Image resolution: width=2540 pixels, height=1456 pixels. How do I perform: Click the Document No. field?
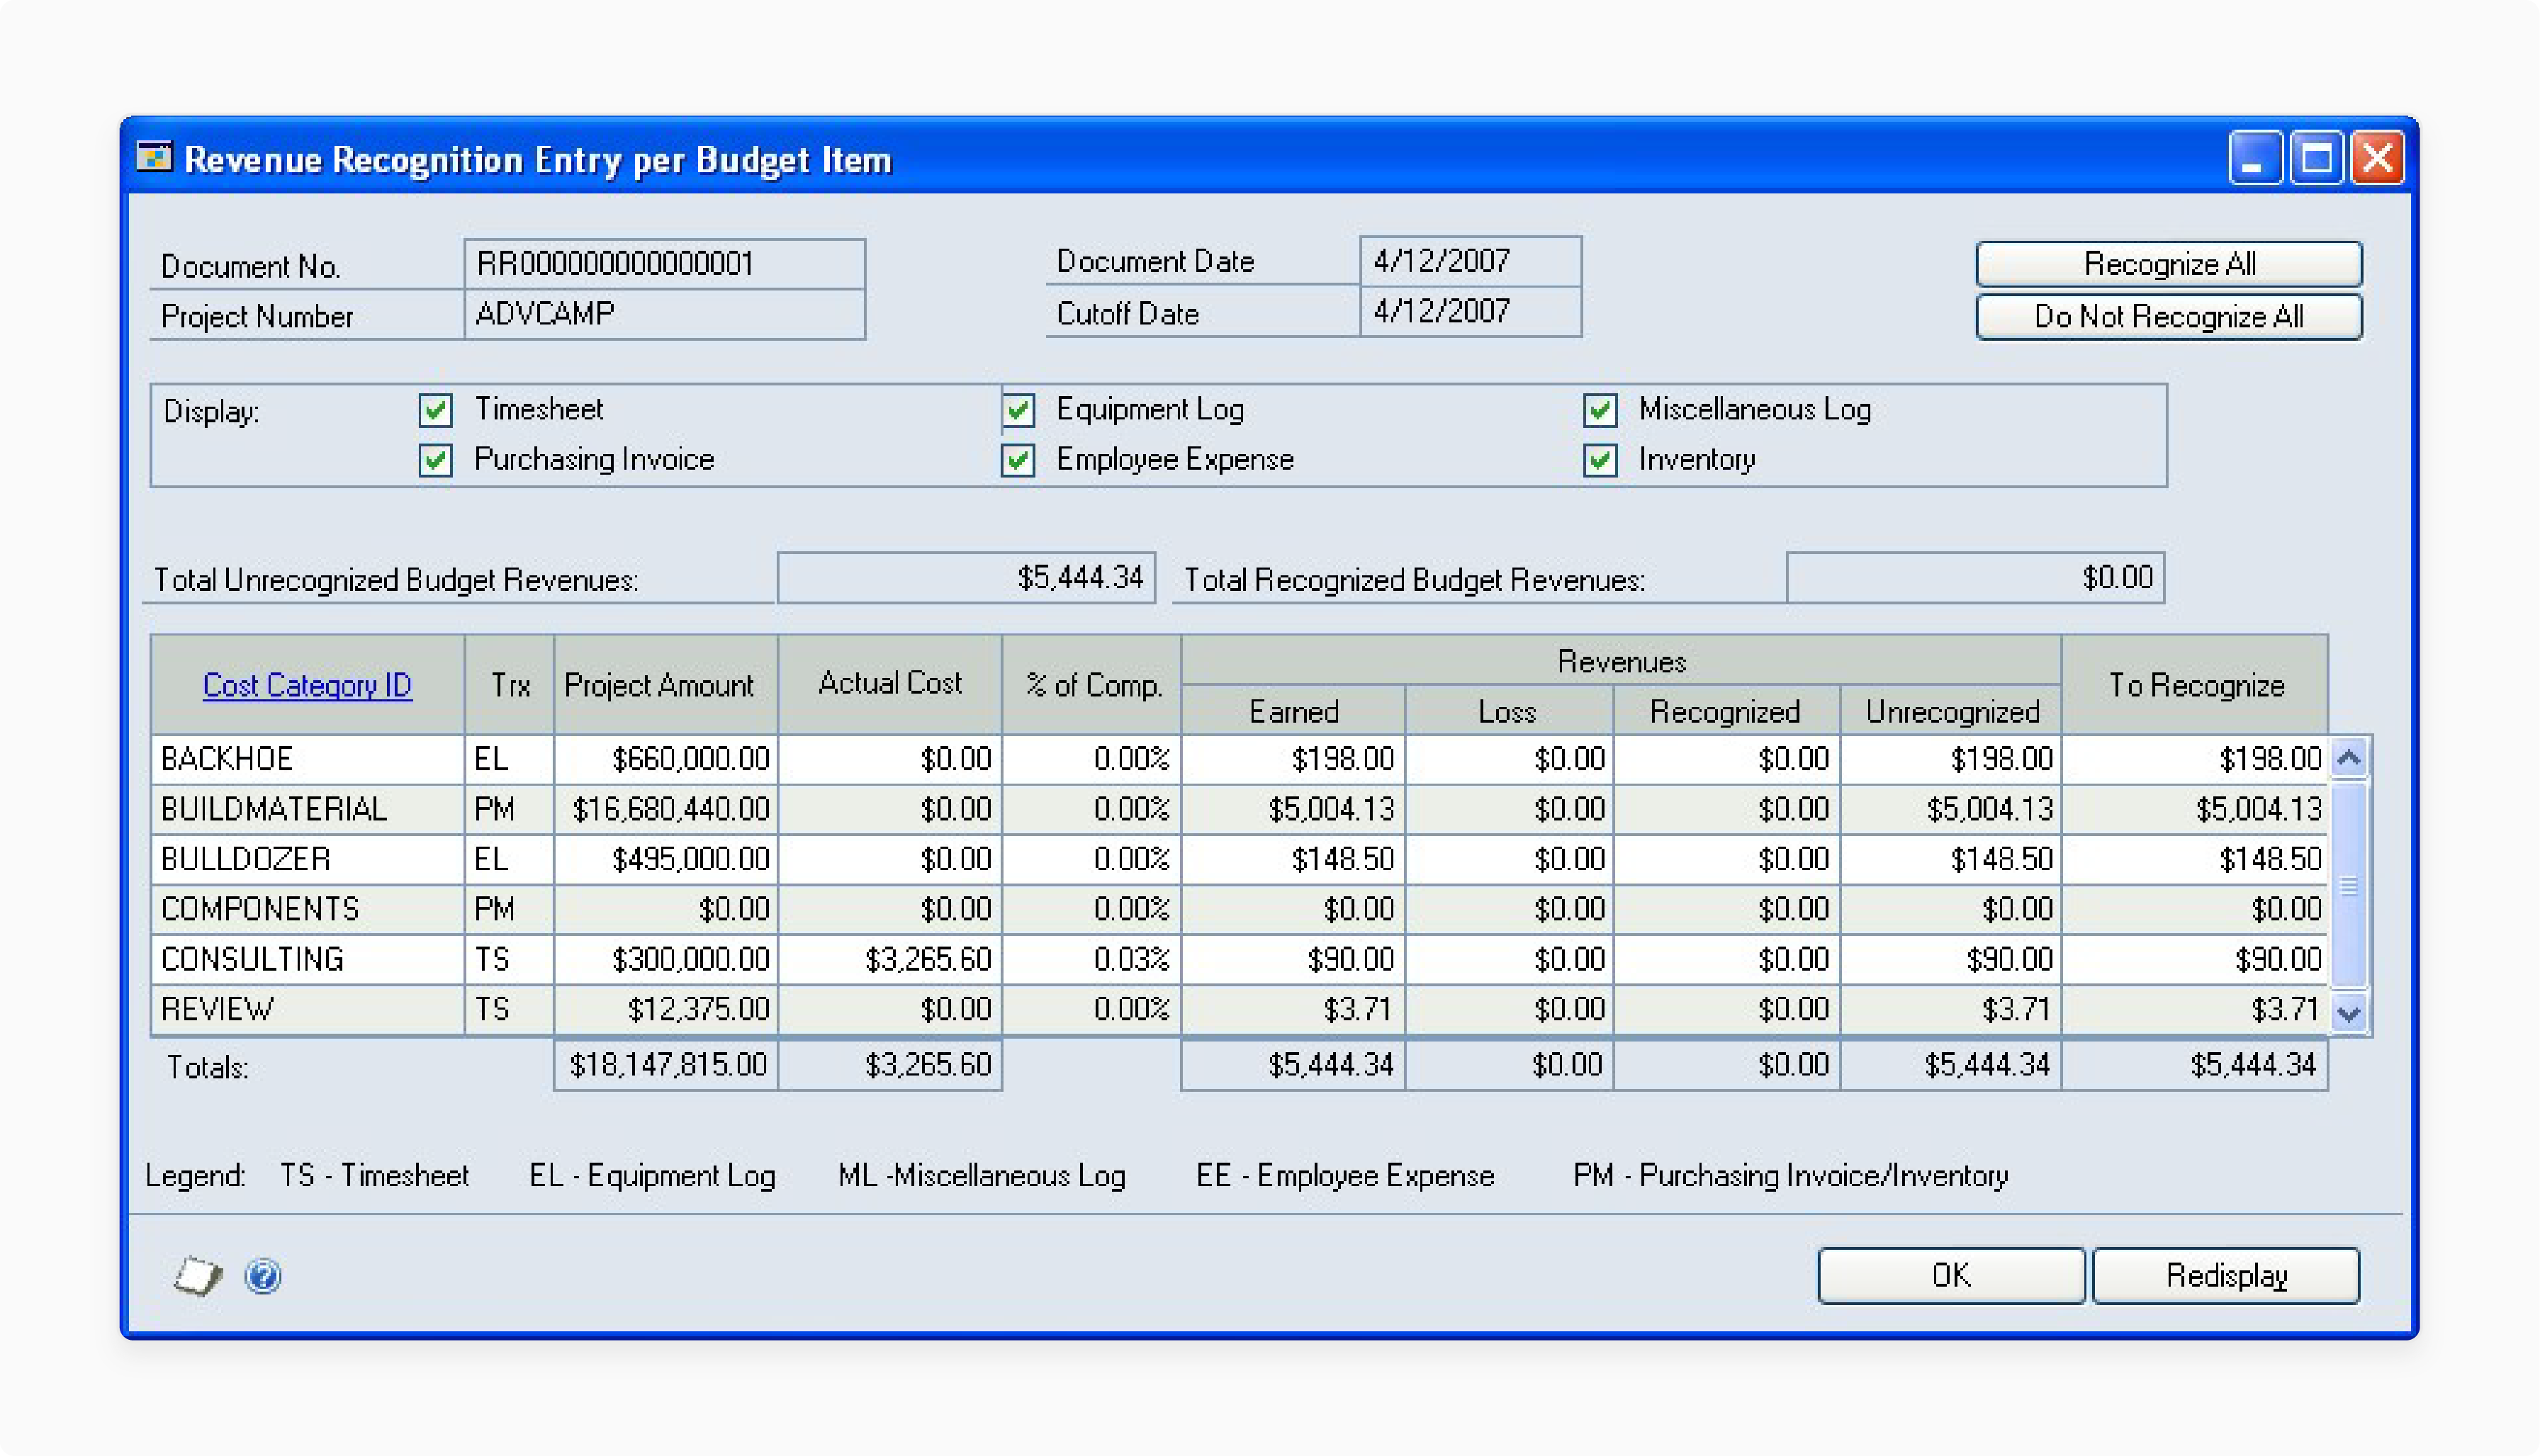[665, 264]
